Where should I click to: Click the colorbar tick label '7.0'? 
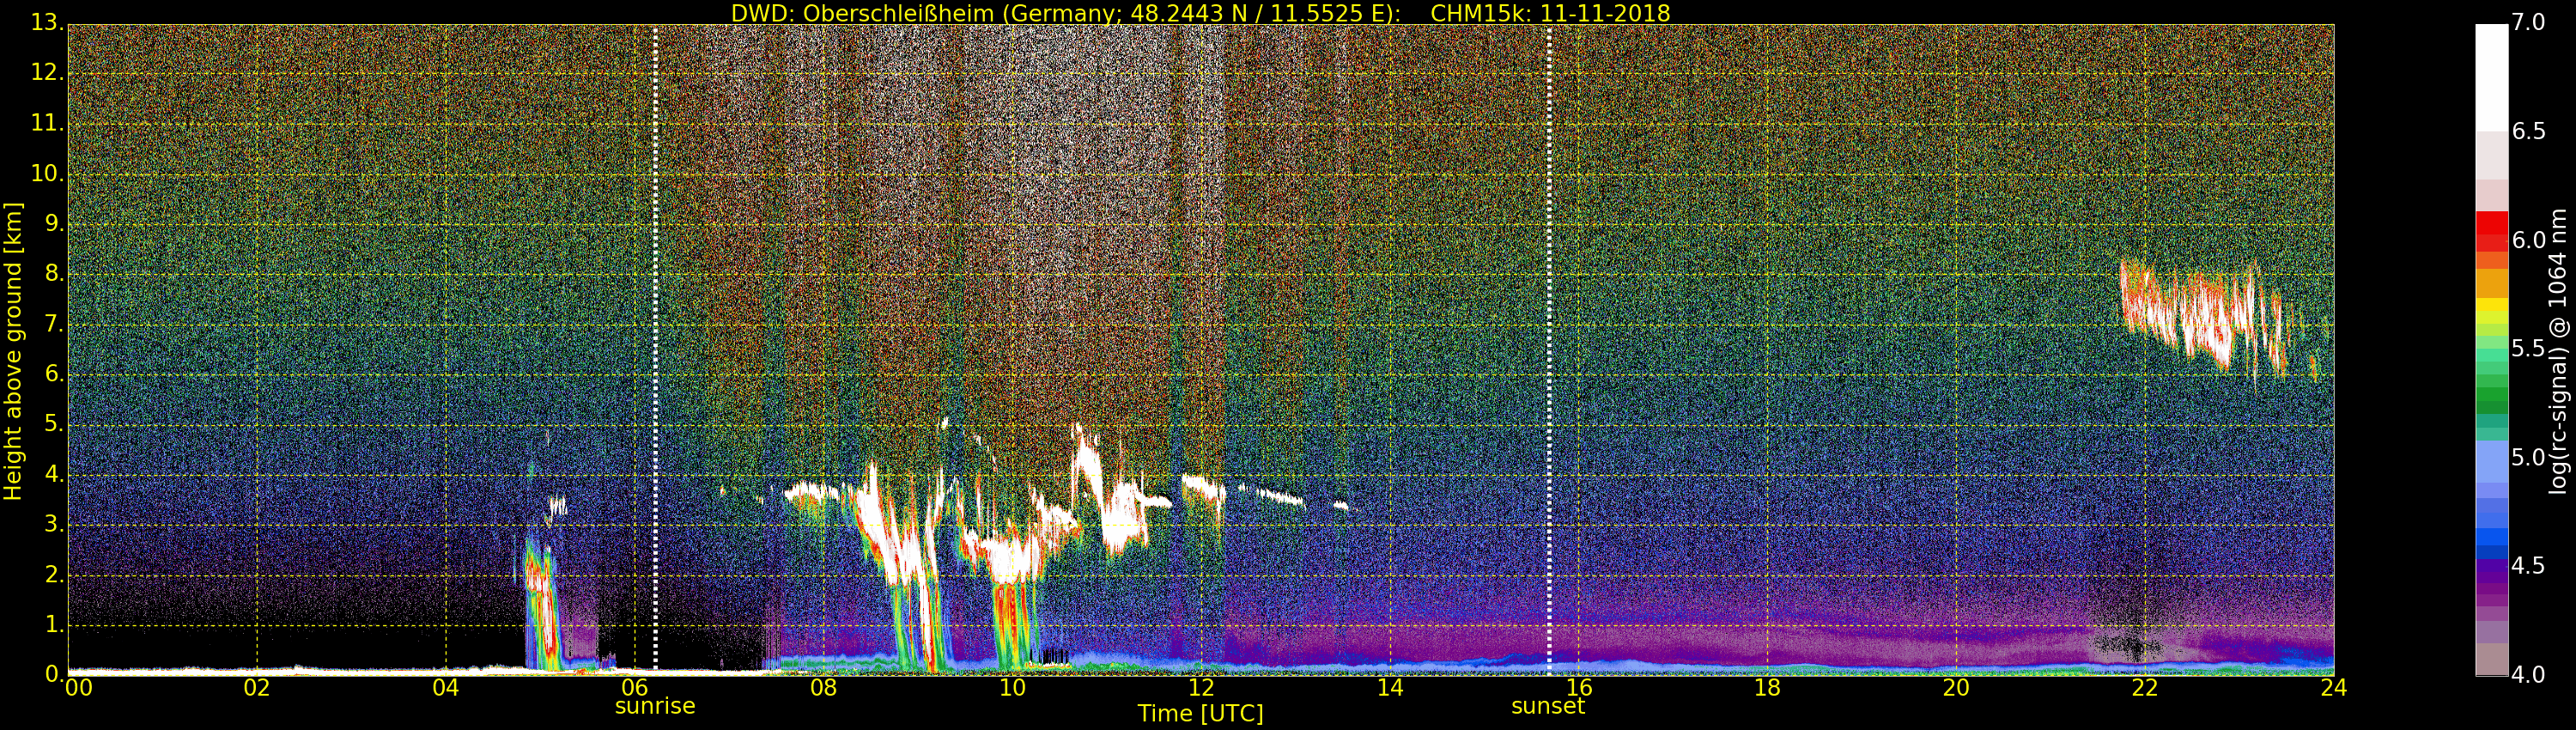(x=2528, y=23)
